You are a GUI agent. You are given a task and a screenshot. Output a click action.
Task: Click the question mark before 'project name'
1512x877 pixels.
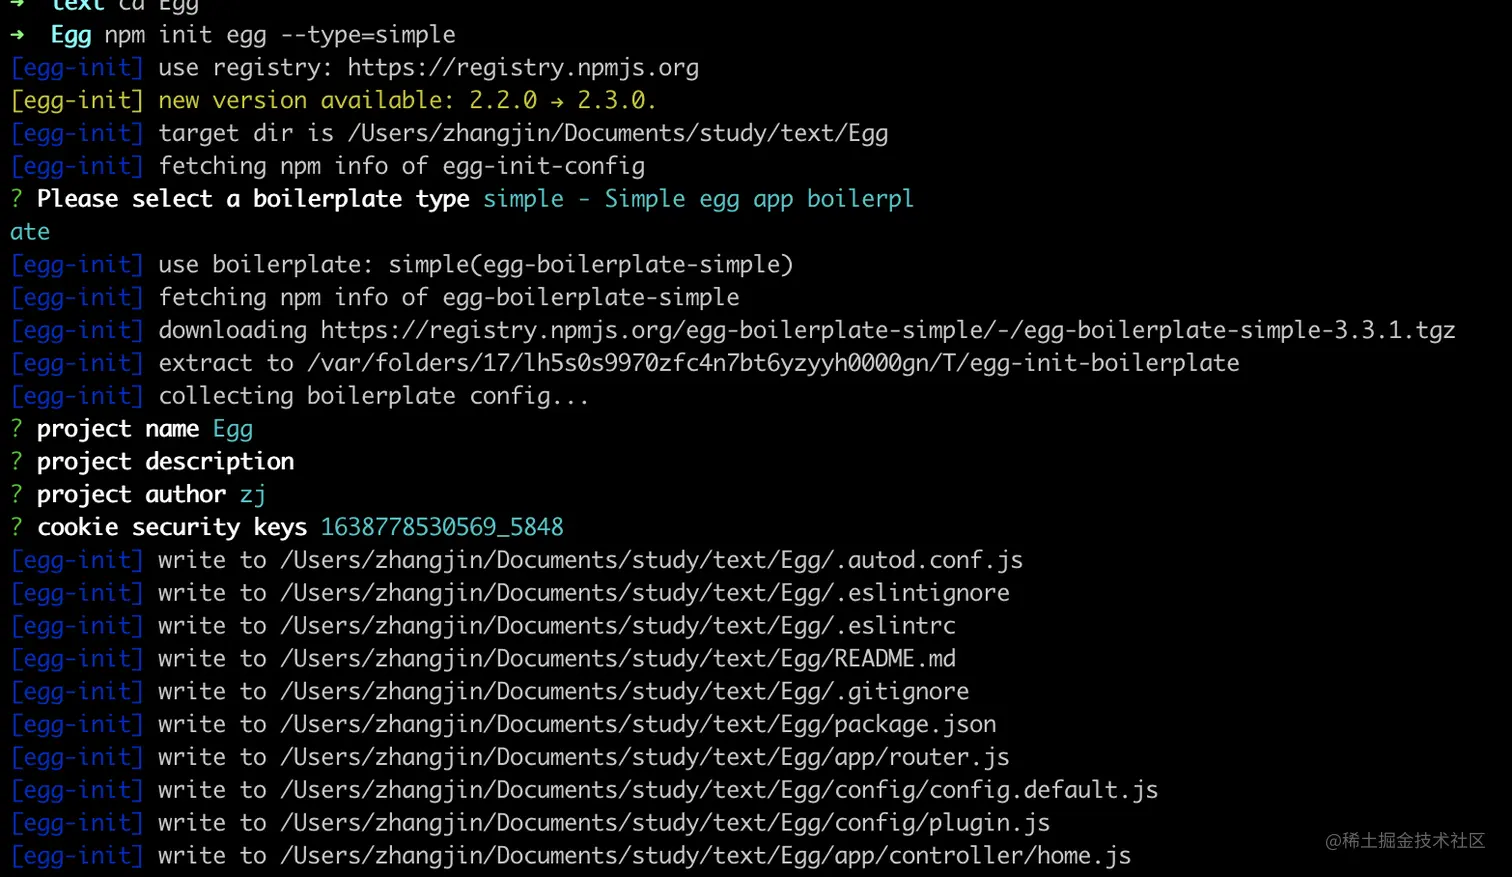[16, 429]
